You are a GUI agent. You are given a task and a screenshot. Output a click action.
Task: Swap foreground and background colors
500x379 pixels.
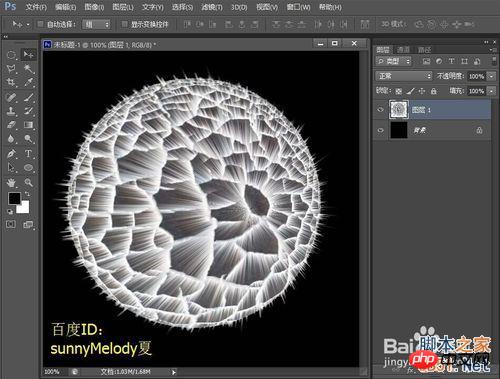[27, 193]
